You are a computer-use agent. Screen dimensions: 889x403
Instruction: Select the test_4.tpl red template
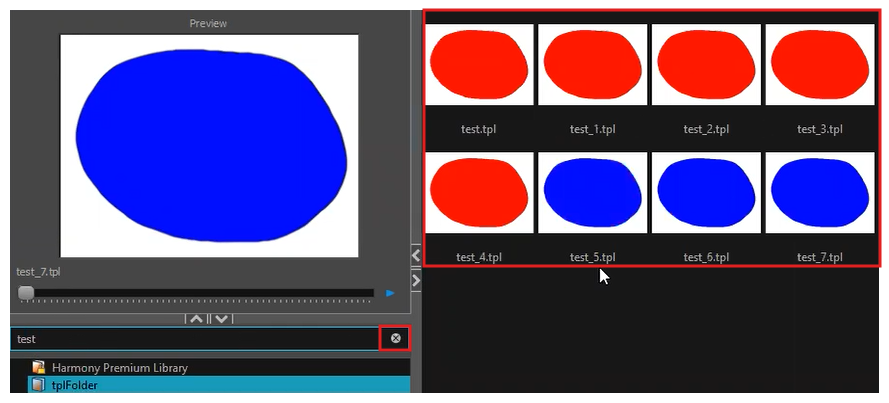(x=479, y=193)
